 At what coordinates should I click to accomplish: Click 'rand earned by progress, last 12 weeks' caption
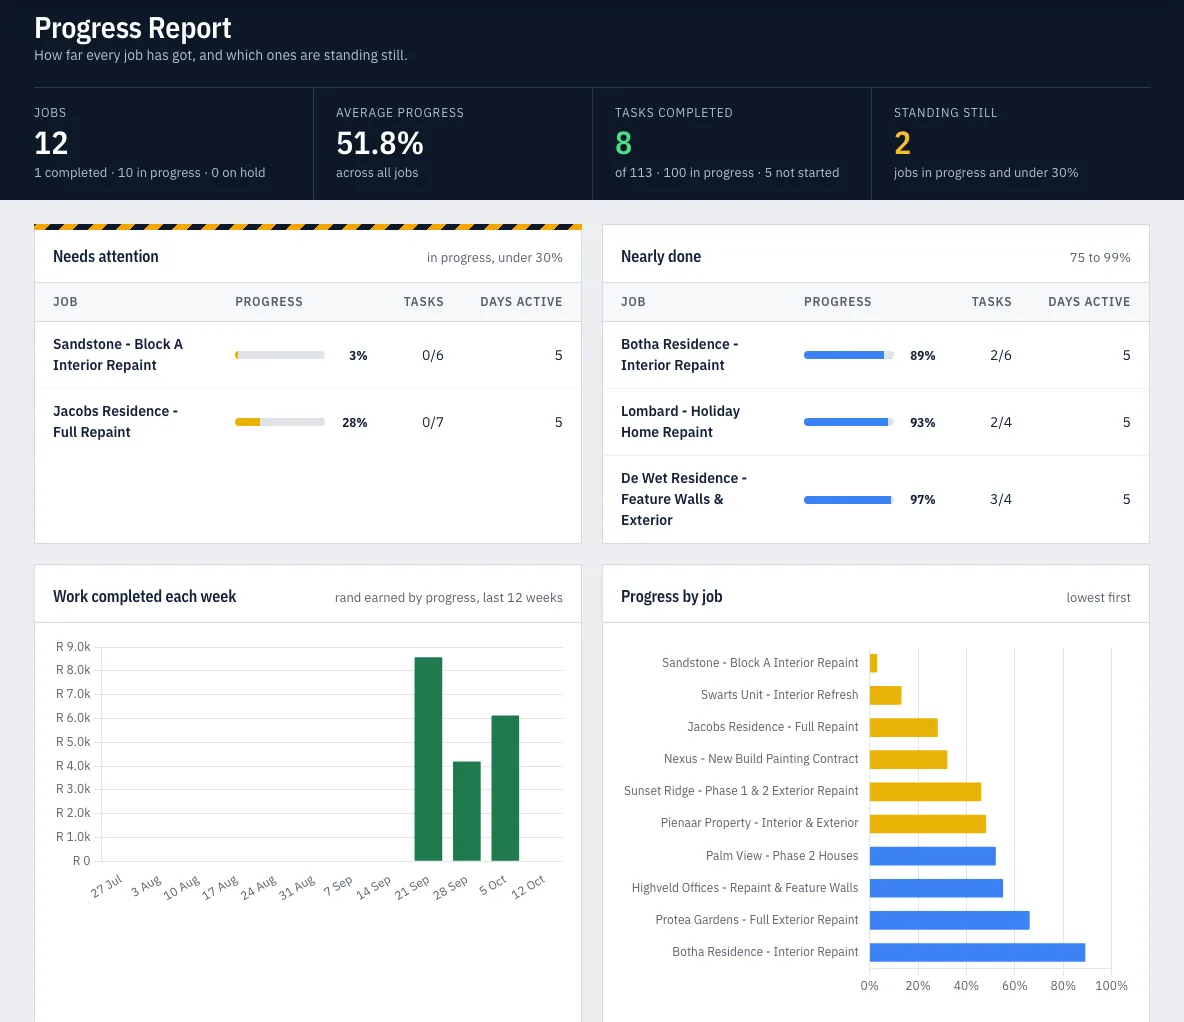click(449, 597)
